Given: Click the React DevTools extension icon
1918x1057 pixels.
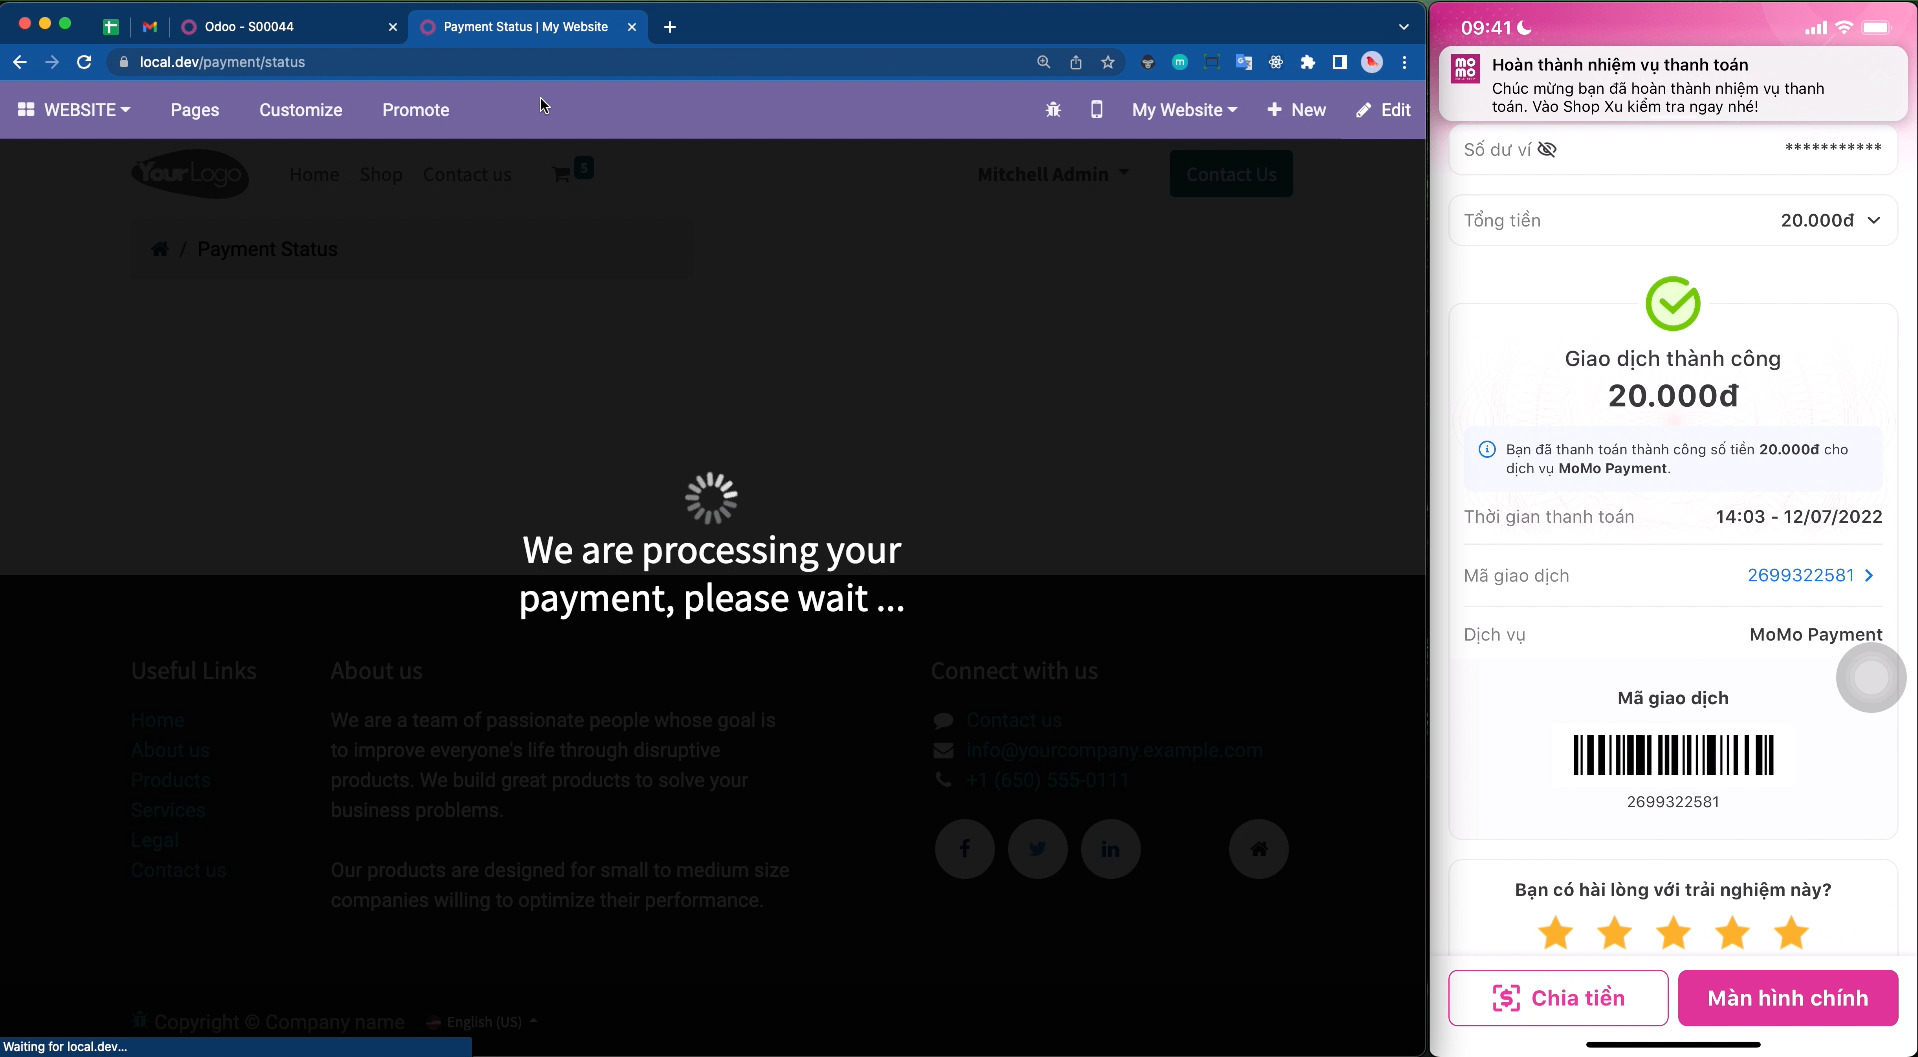Looking at the screenshot, I should pyautogui.click(x=1276, y=62).
